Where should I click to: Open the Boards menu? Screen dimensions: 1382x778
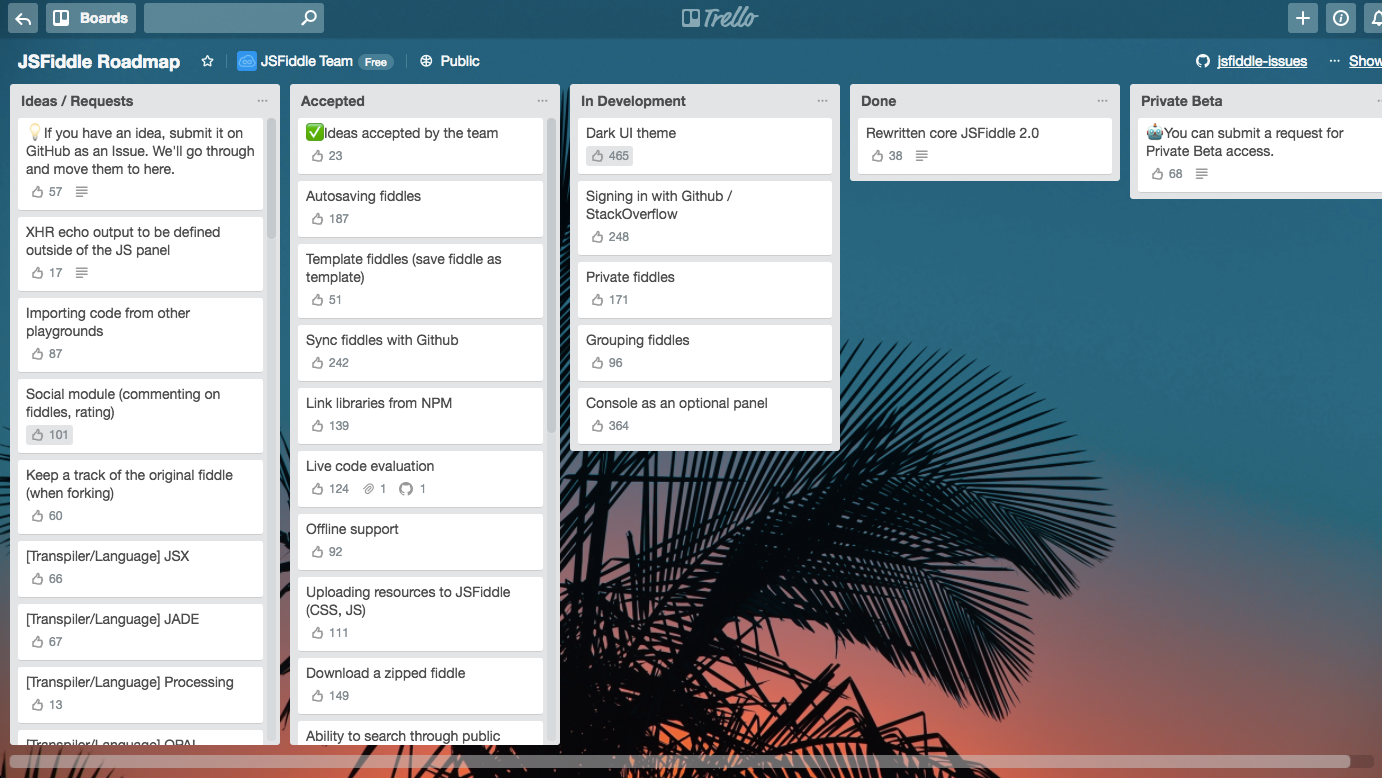[x=91, y=18]
